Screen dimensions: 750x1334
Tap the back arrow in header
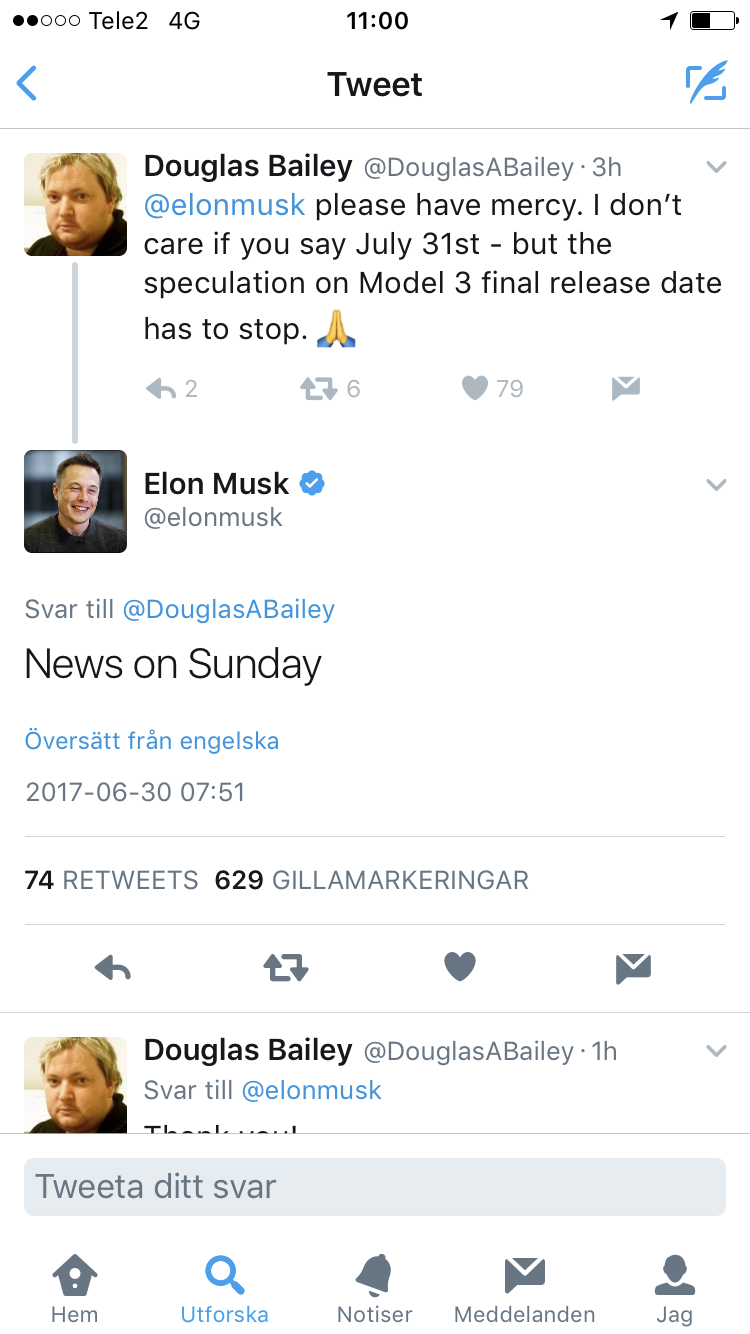[x=28, y=84]
